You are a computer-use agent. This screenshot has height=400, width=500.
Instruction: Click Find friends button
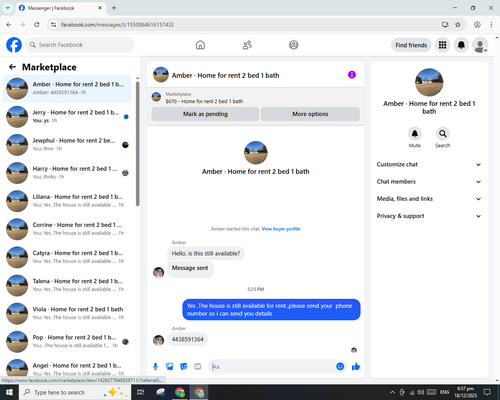[x=411, y=45]
